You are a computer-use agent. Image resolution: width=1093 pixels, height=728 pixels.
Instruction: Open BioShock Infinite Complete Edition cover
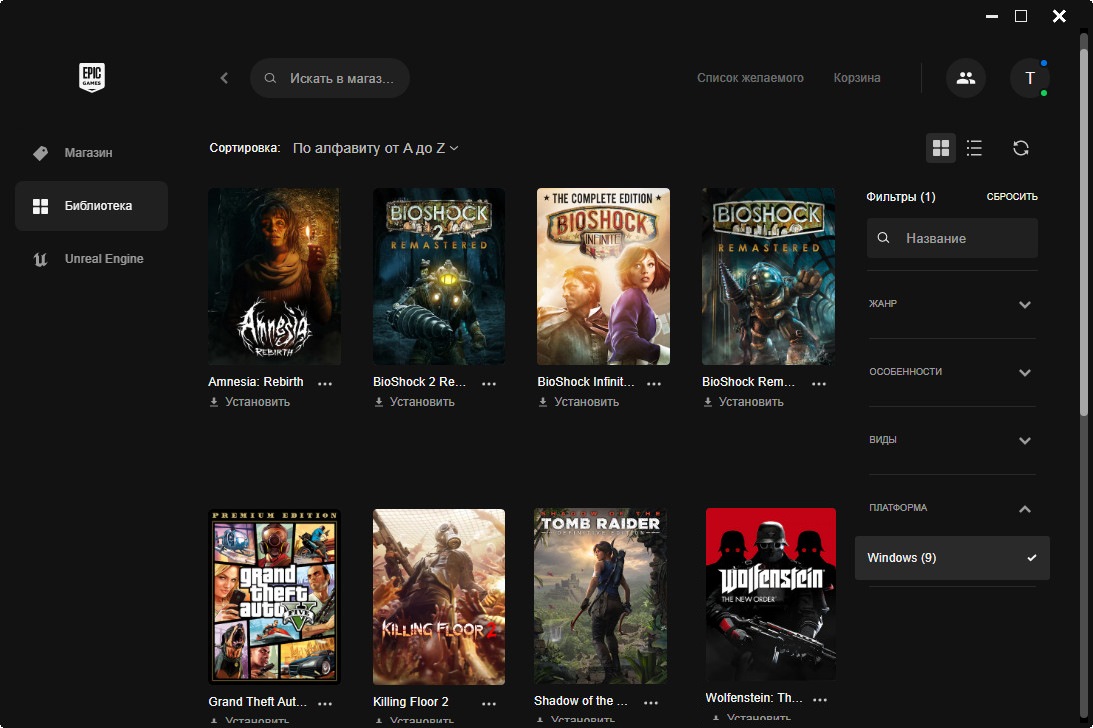click(603, 276)
